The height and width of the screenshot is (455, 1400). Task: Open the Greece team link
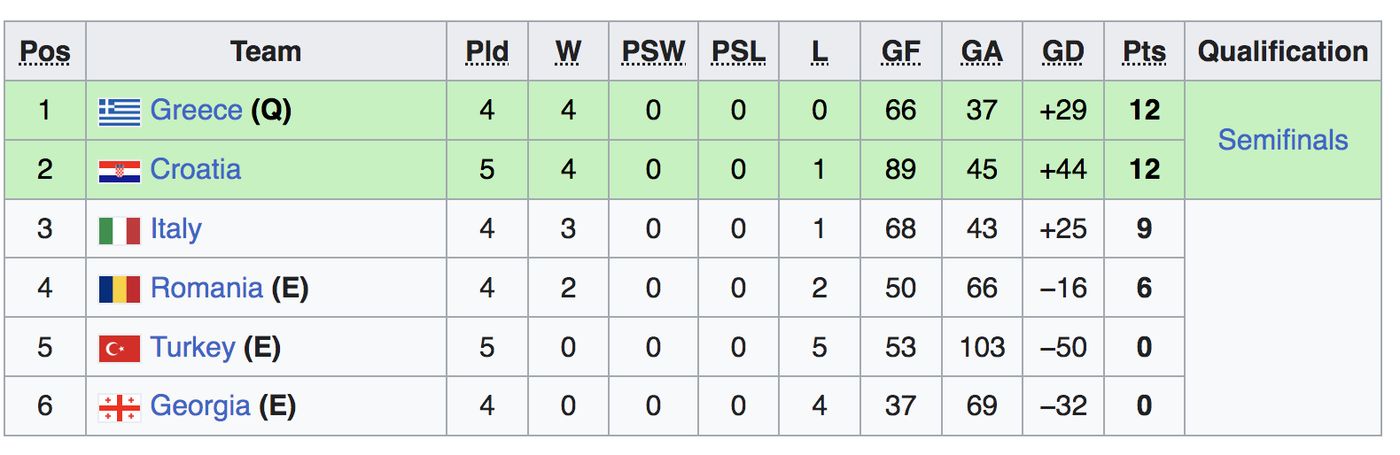(196, 110)
